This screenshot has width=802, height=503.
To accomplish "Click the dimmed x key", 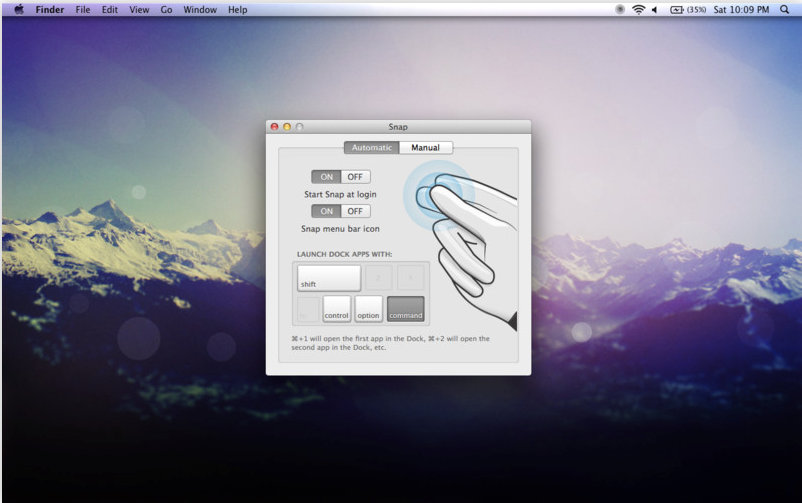I will click(x=410, y=278).
